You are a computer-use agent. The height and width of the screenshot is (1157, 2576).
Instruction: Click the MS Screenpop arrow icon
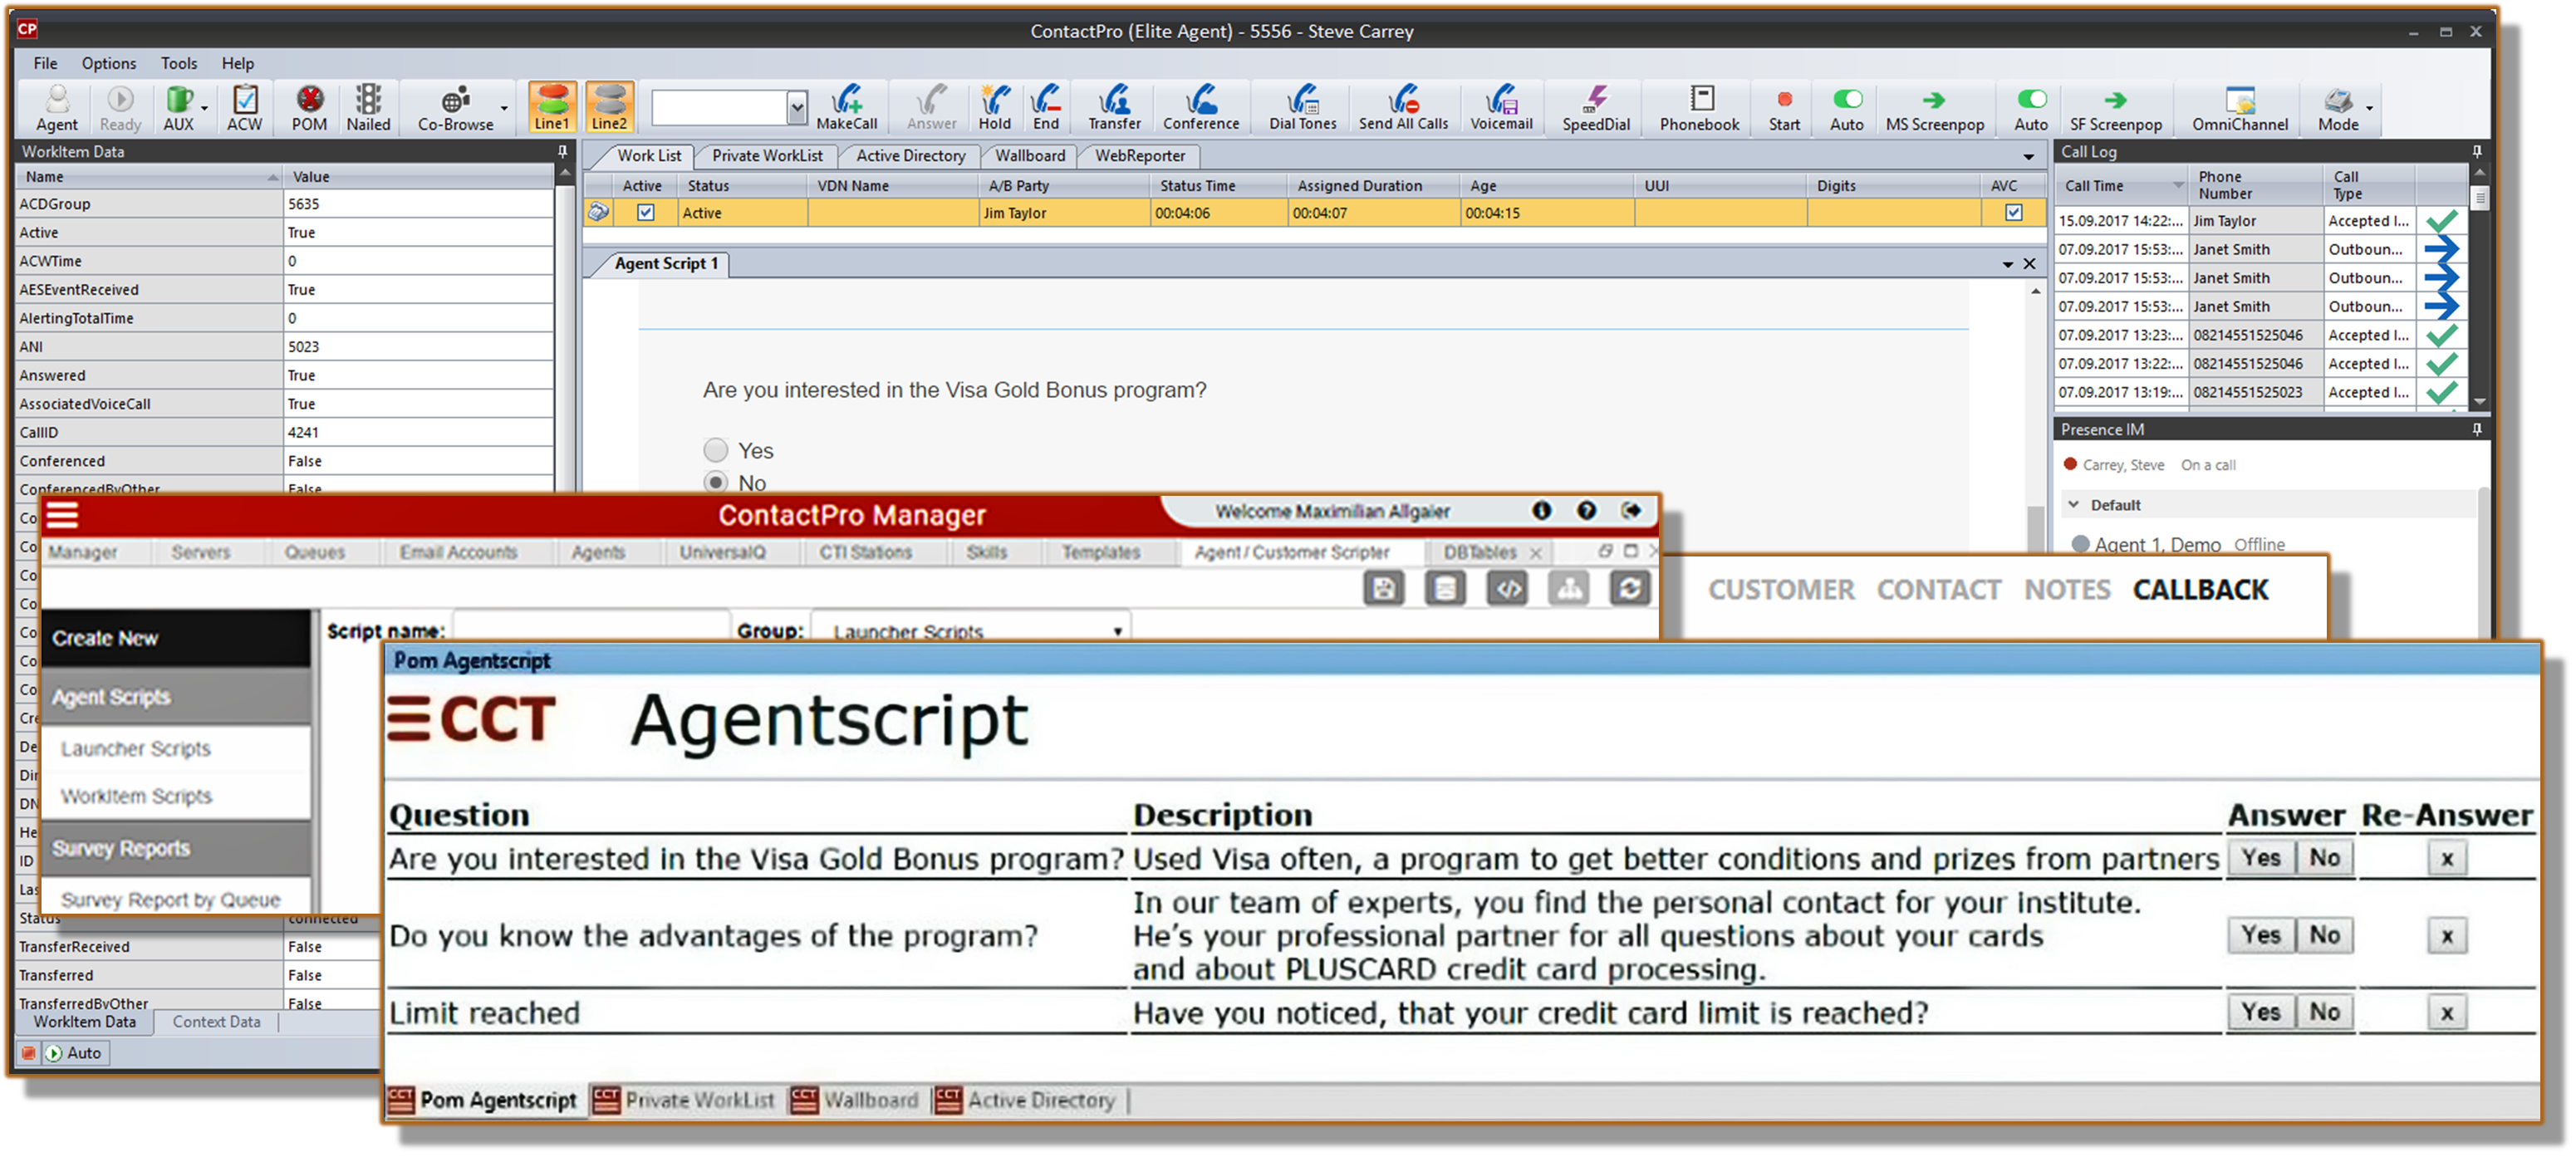coord(1934,100)
